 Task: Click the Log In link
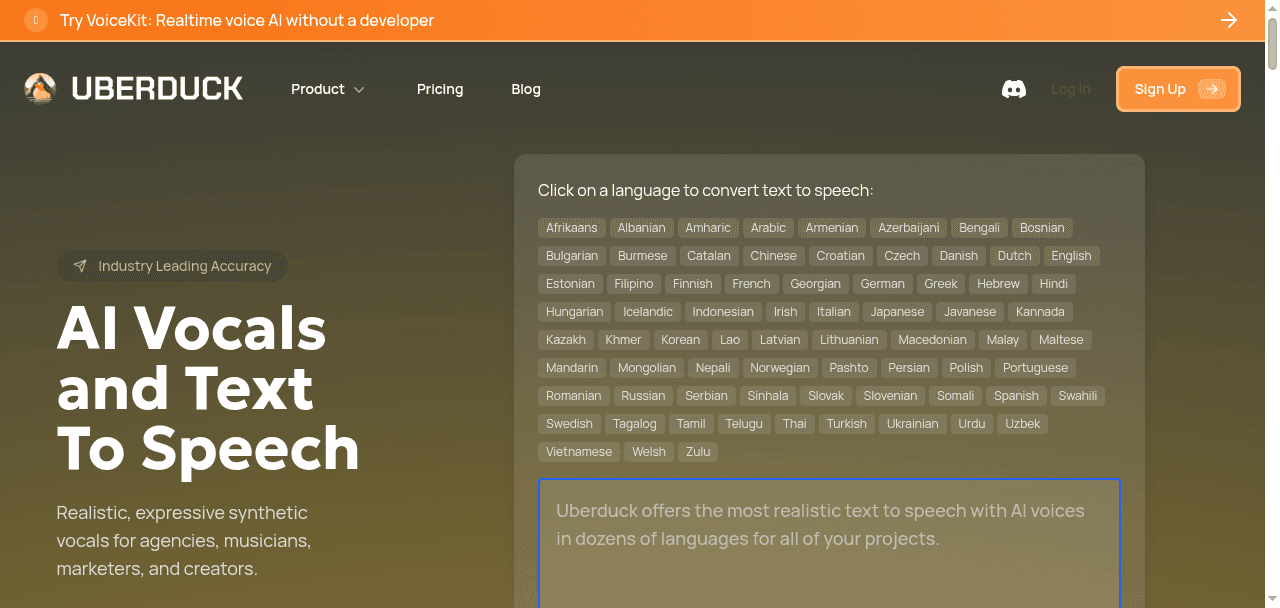1071,89
